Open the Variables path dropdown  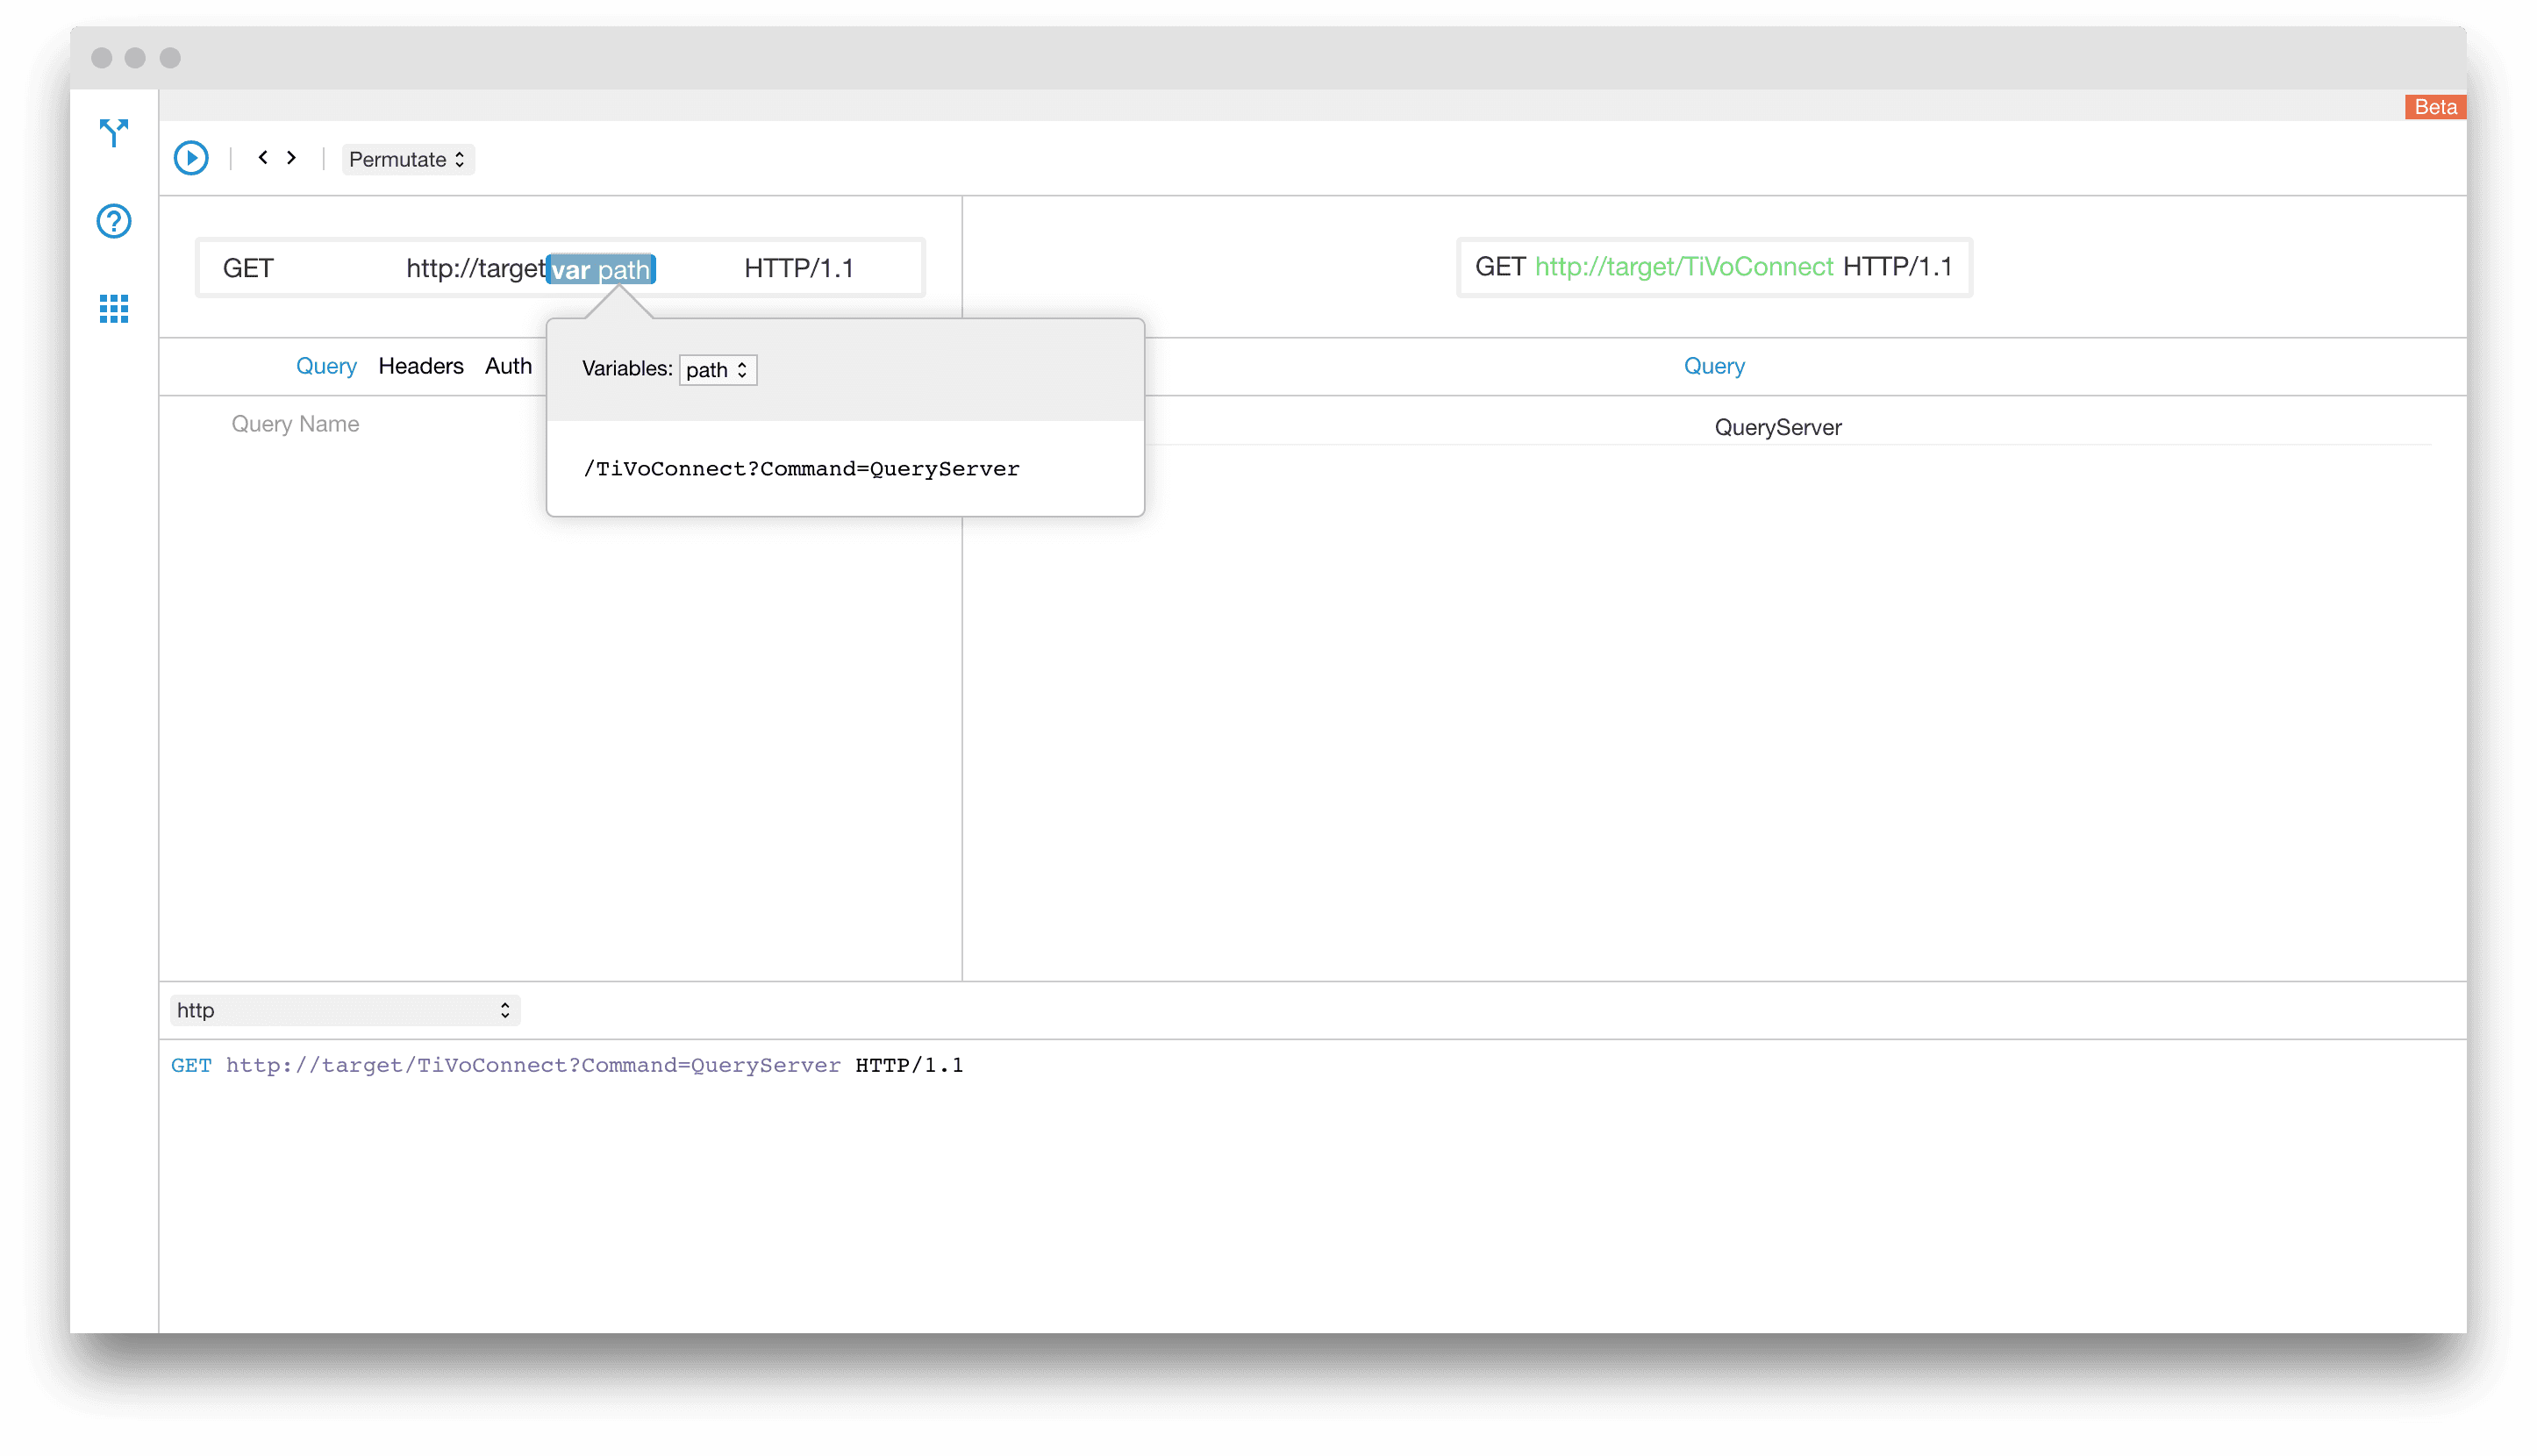(x=717, y=370)
